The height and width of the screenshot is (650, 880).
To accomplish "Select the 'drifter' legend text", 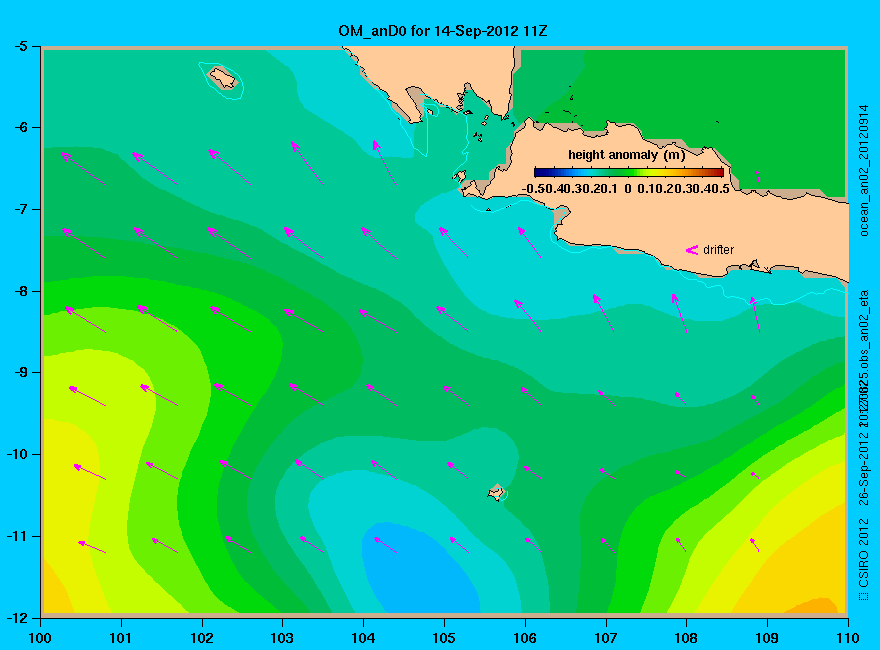I will pos(718,250).
